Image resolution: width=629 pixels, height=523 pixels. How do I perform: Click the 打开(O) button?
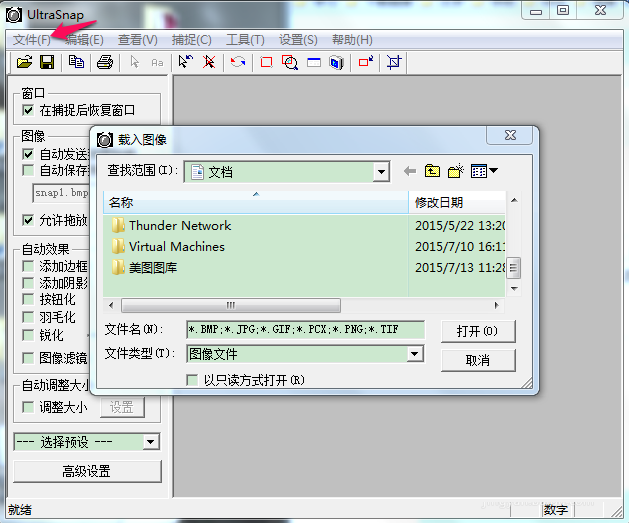(478, 331)
